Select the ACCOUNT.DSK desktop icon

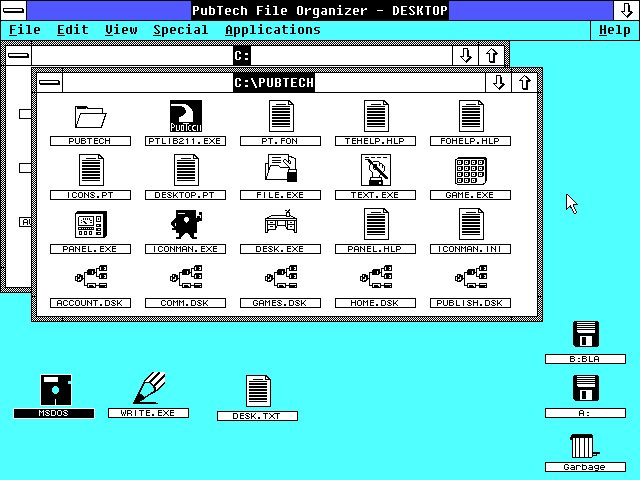(x=91, y=277)
